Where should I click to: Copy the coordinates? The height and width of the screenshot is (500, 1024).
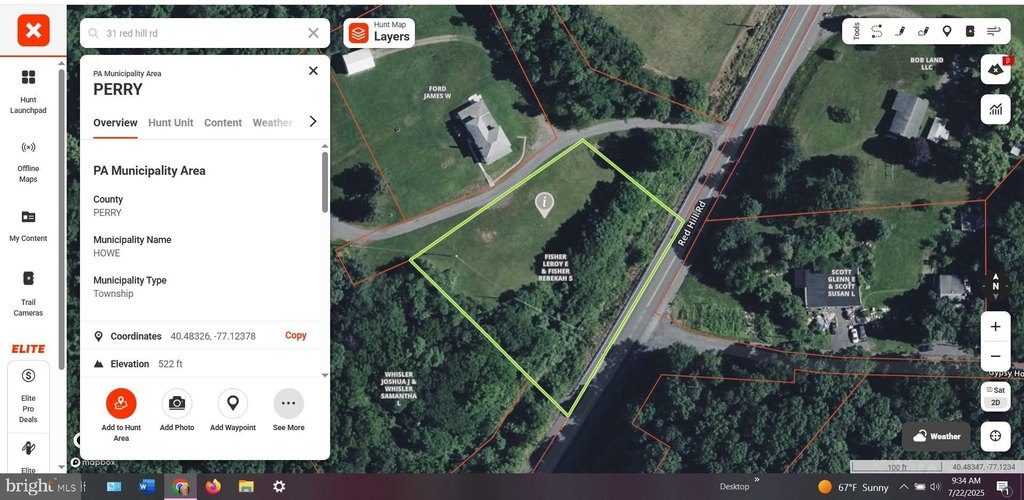[x=296, y=336]
